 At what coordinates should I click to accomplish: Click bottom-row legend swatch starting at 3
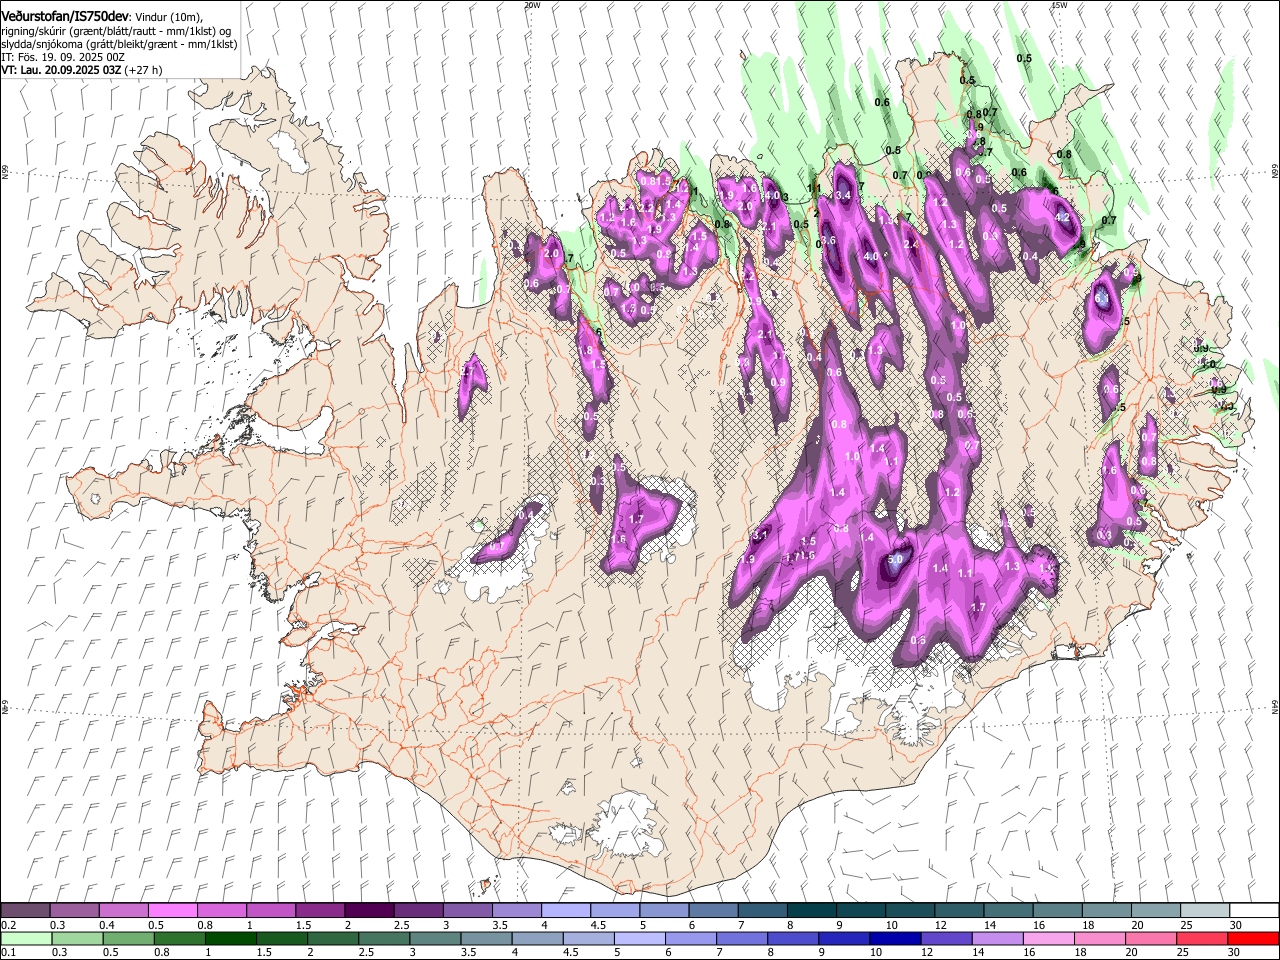(x=434, y=938)
